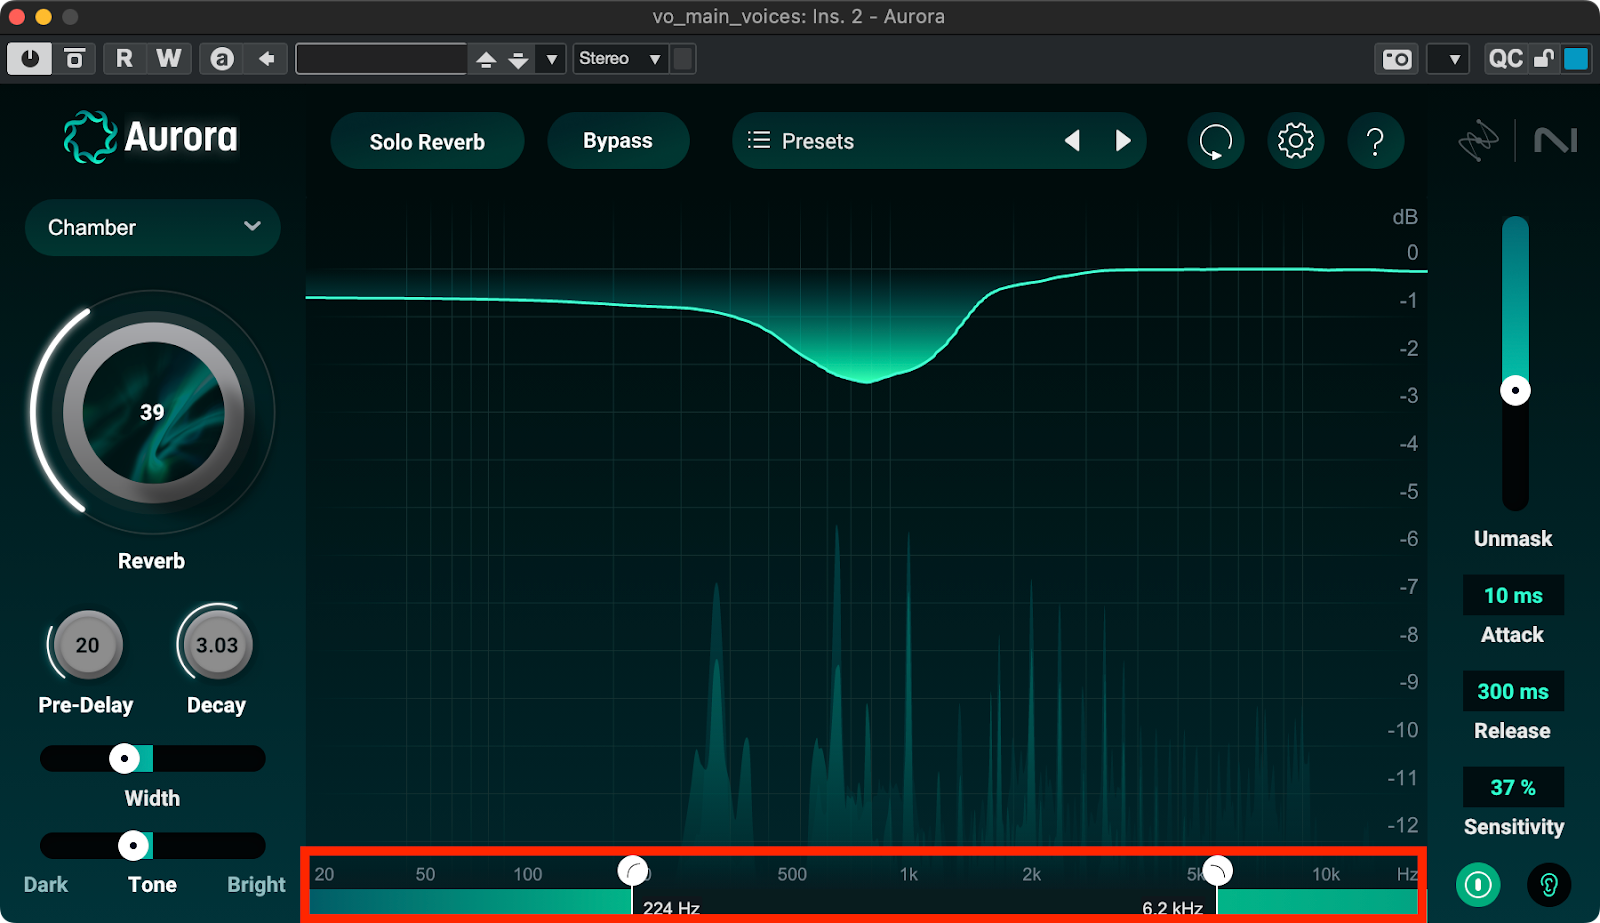
Task: Click the Sensitivity label
Action: pos(1514,827)
